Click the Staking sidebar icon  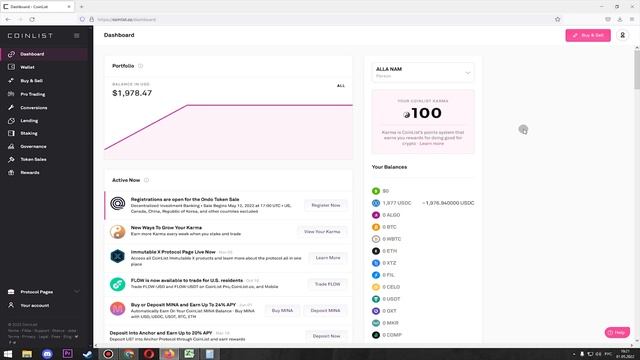pos(11,133)
